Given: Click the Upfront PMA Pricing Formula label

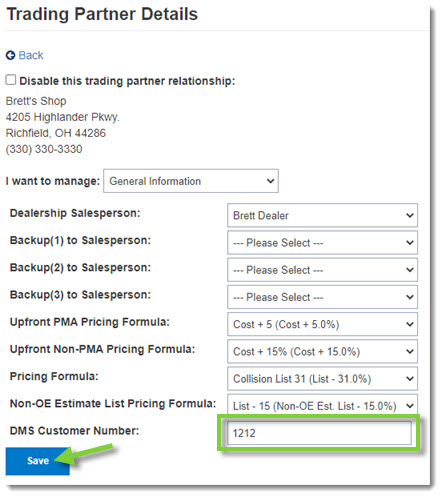Looking at the screenshot, I should pos(90,322).
